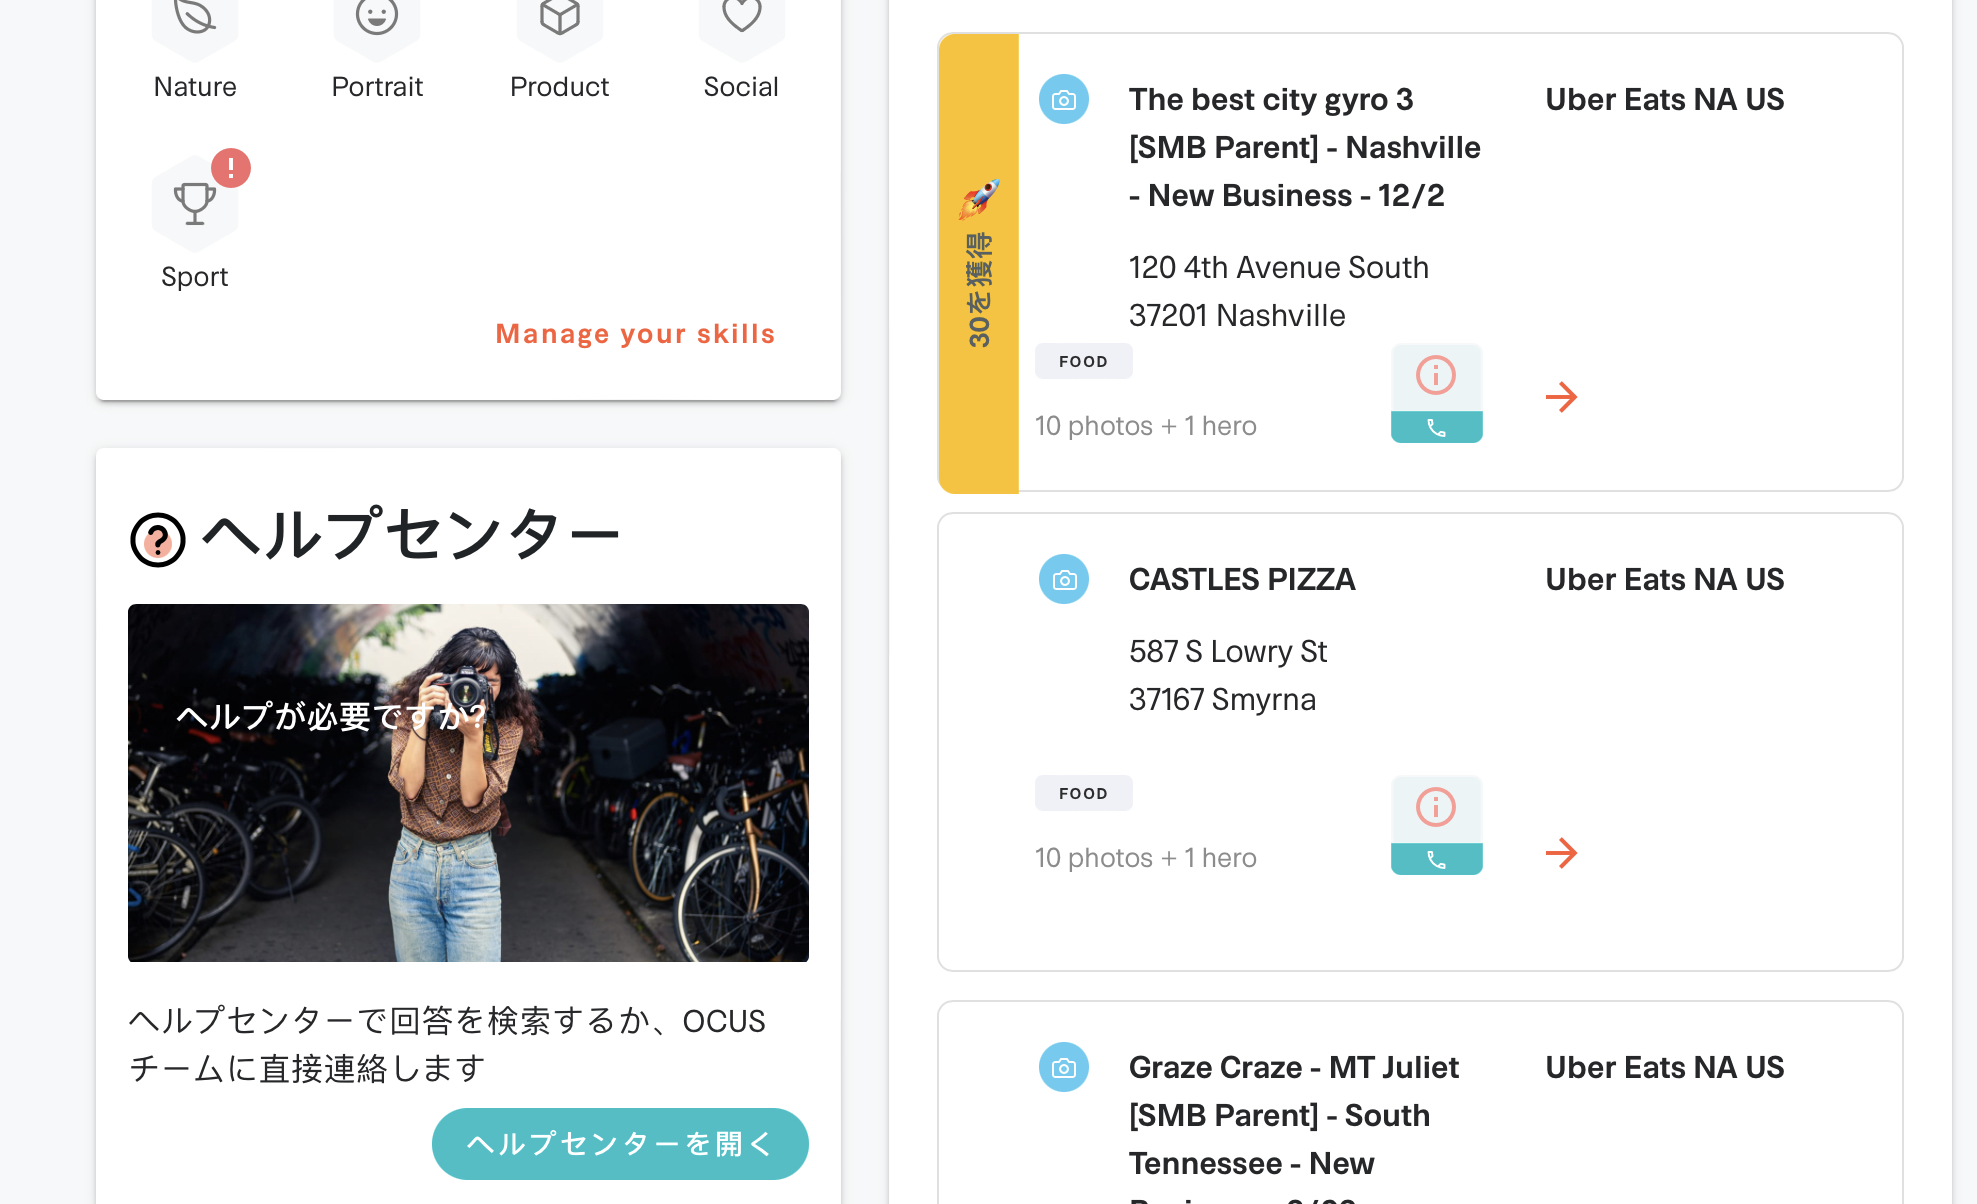The height and width of the screenshot is (1204, 1977).
Task: Click camera icon for The best city gyro 3
Action: click(1064, 100)
